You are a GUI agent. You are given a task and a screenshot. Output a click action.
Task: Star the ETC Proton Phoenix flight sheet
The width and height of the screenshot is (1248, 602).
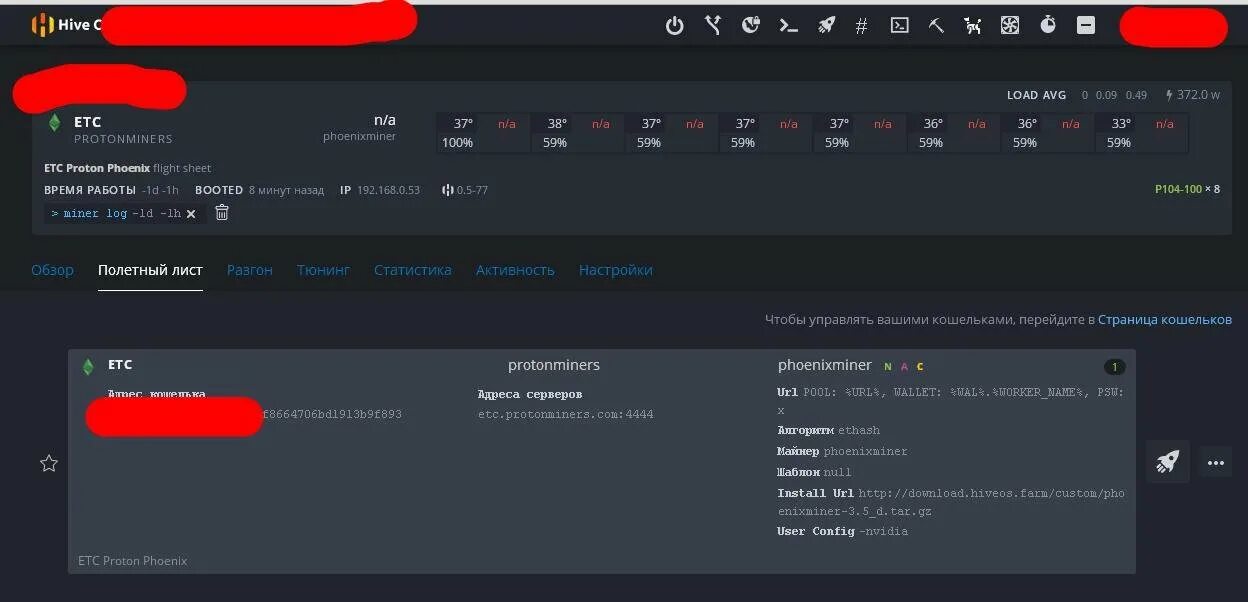coord(48,463)
